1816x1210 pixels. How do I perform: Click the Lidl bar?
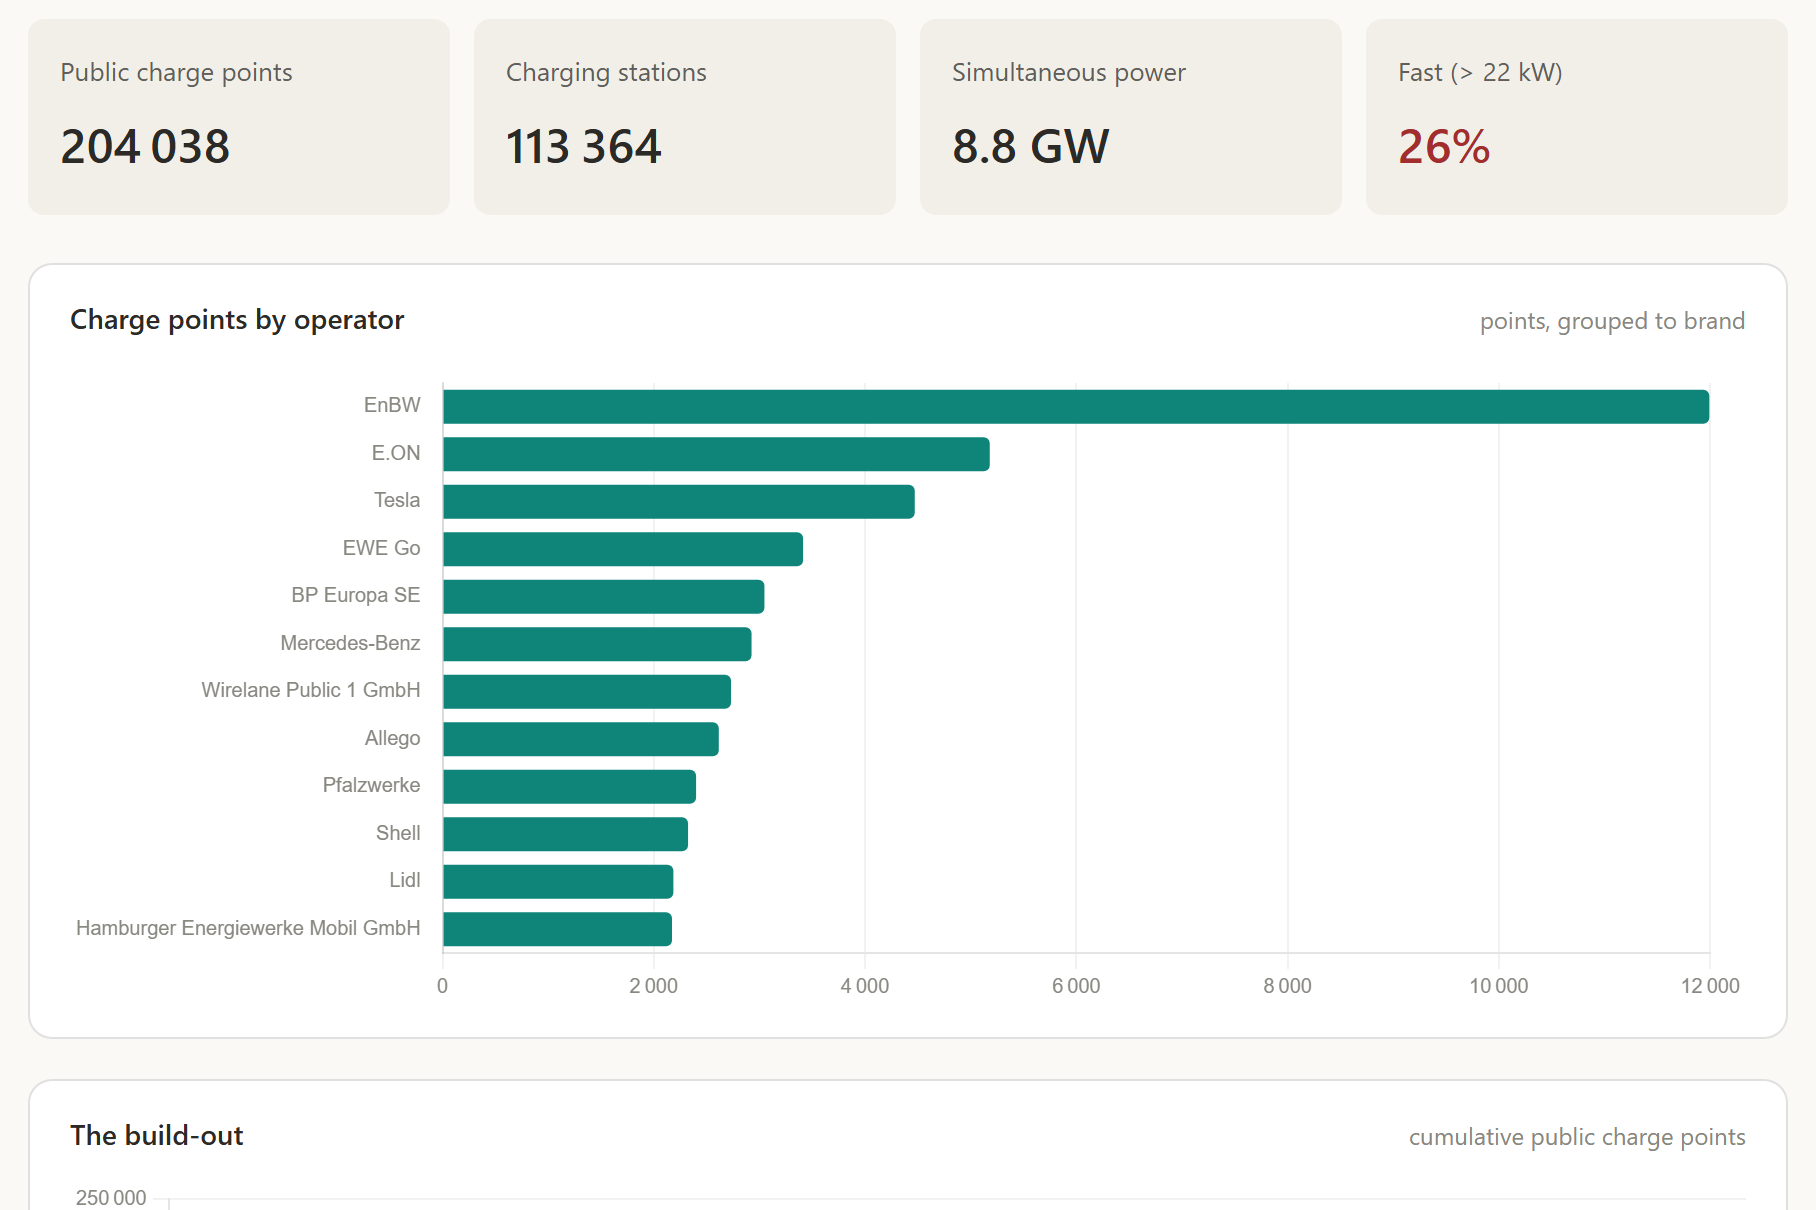(x=558, y=882)
